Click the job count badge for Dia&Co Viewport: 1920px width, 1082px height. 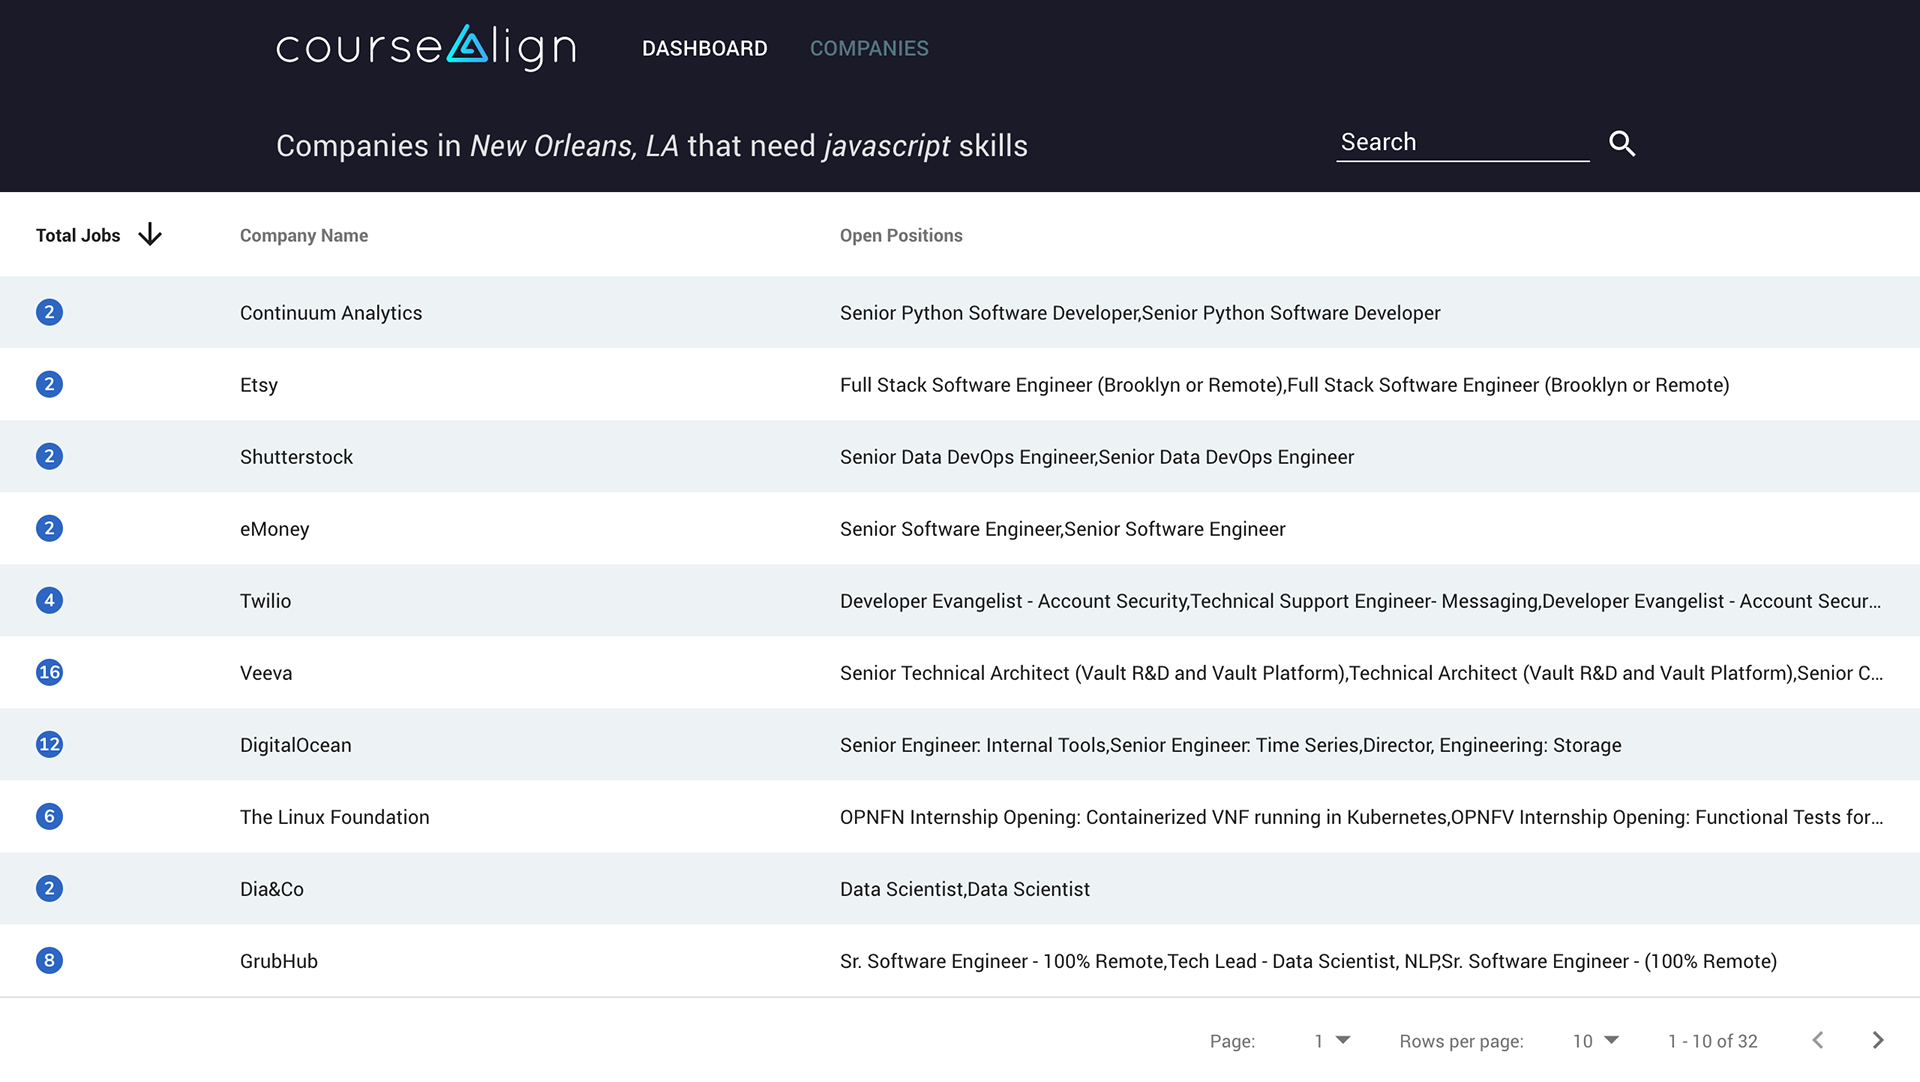click(x=49, y=888)
